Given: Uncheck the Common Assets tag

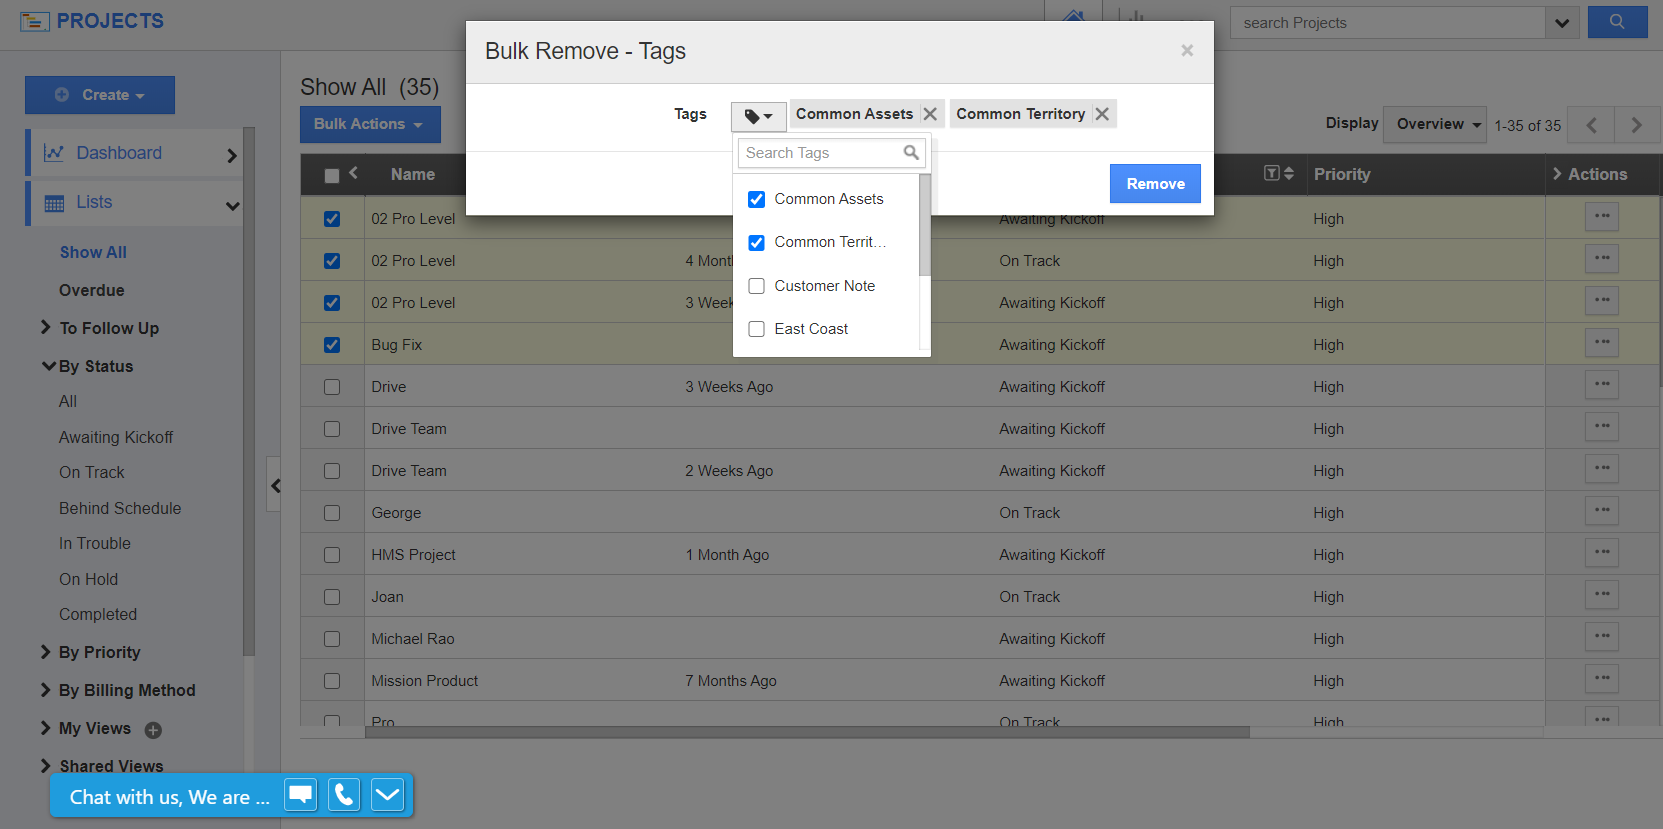Looking at the screenshot, I should pyautogui.click(x=757, y=200).
